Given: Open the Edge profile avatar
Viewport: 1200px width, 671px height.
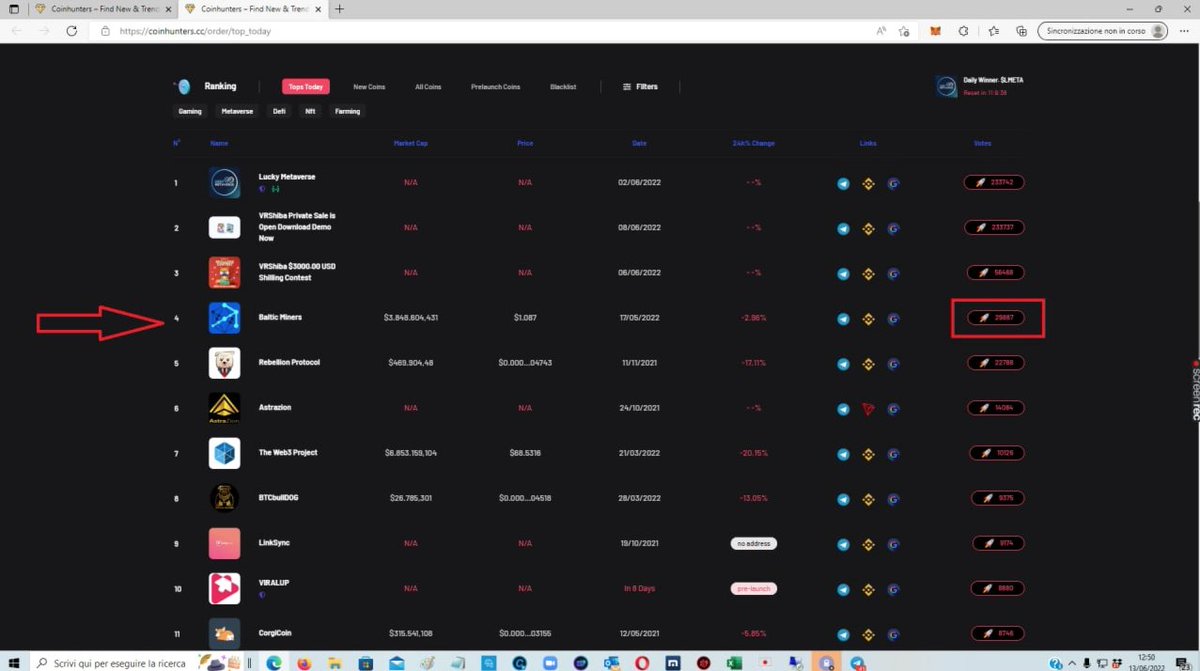Looking at the screenshot, I should click(1158, 31).
